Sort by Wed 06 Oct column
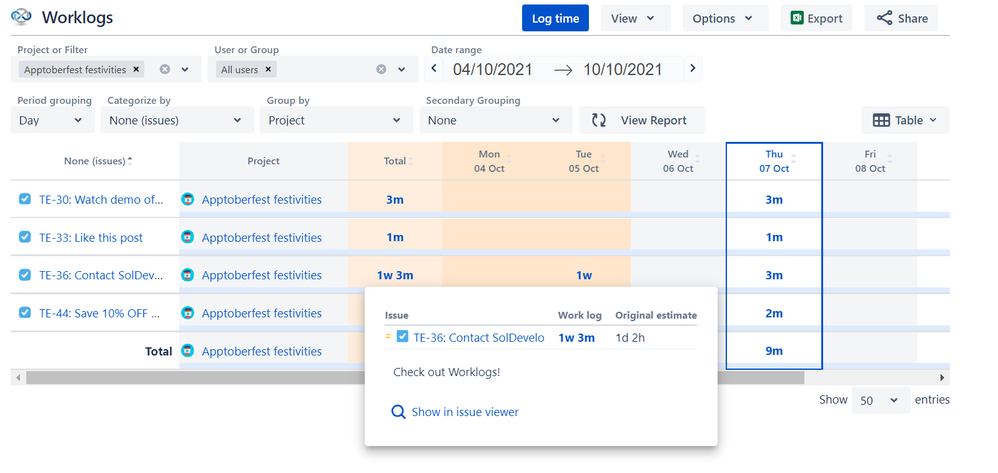Screen dimensions: 998x473 click(697, 157)
